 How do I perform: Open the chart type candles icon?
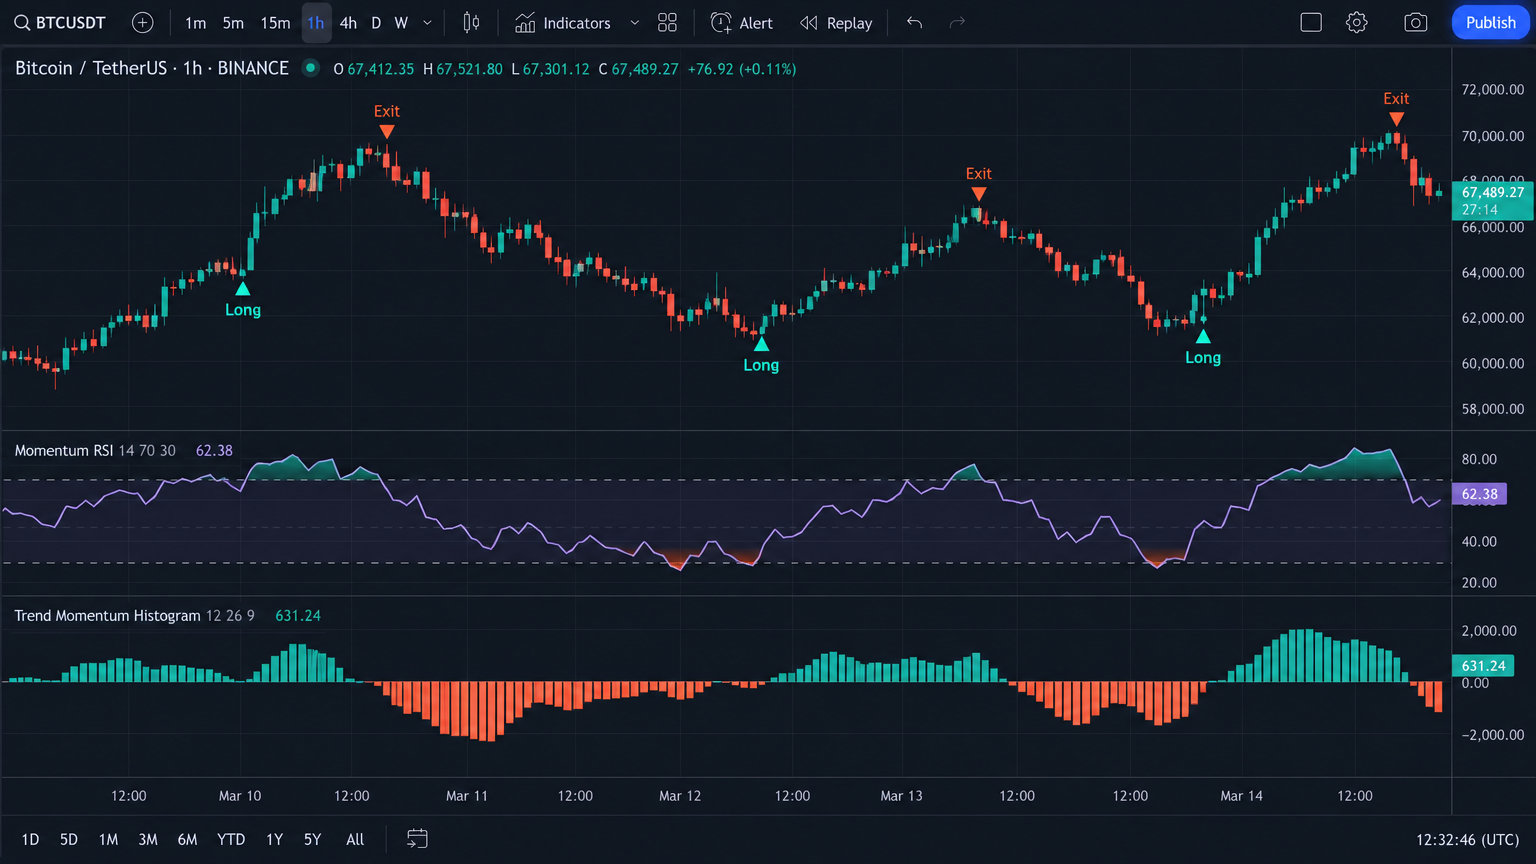pos(471,22)
